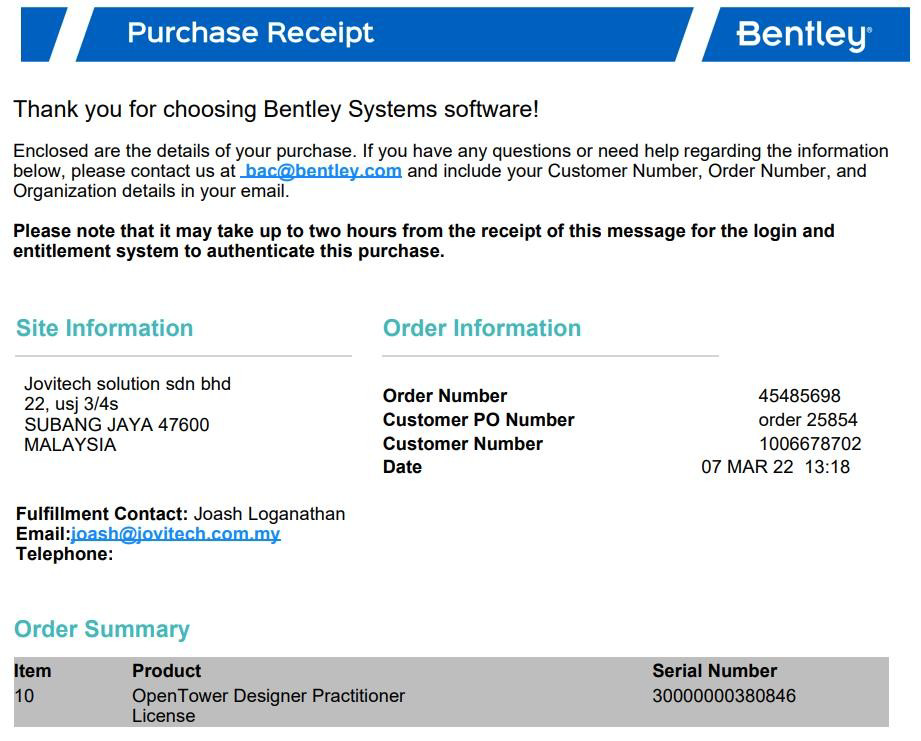Click the Jovitech solution sdn bhd address line
The width and height of the screenshot is (921, 741).
(x=127, y=384)
